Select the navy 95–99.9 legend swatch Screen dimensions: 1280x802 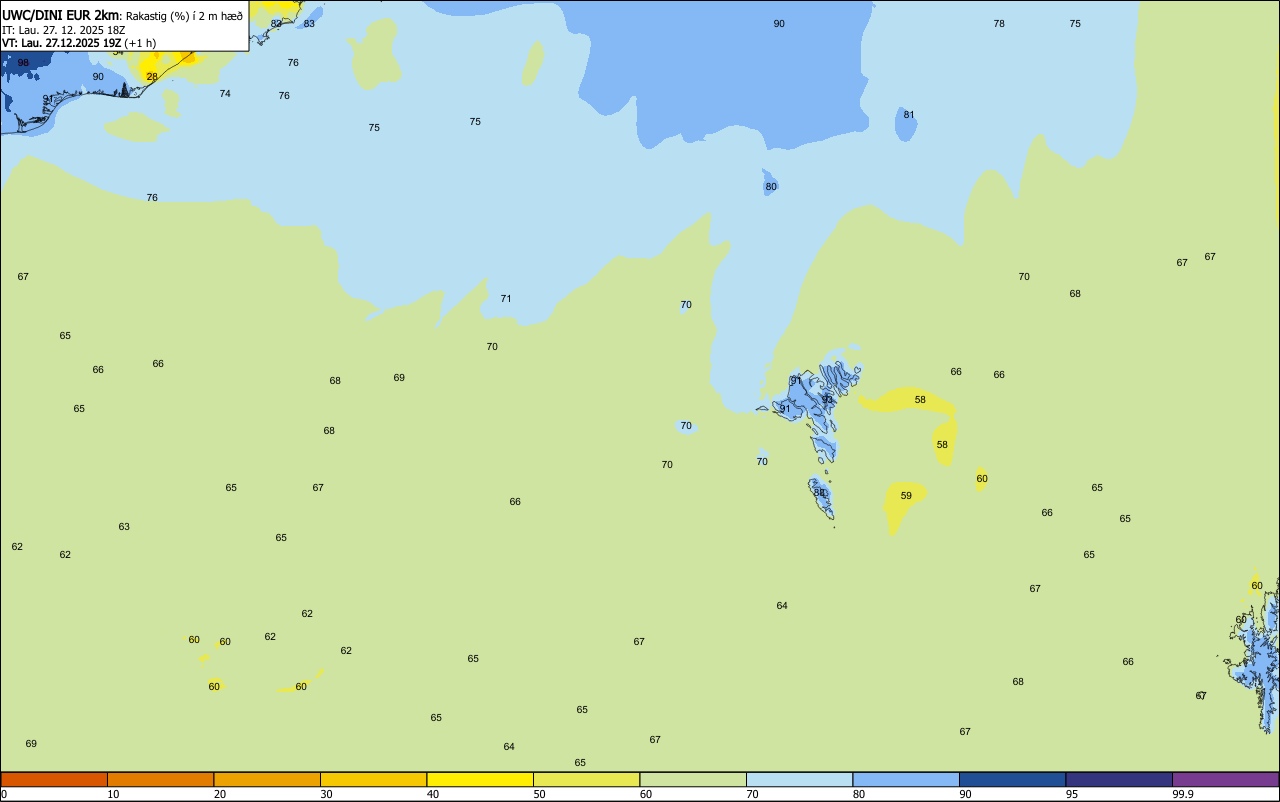click(1119, 779)
